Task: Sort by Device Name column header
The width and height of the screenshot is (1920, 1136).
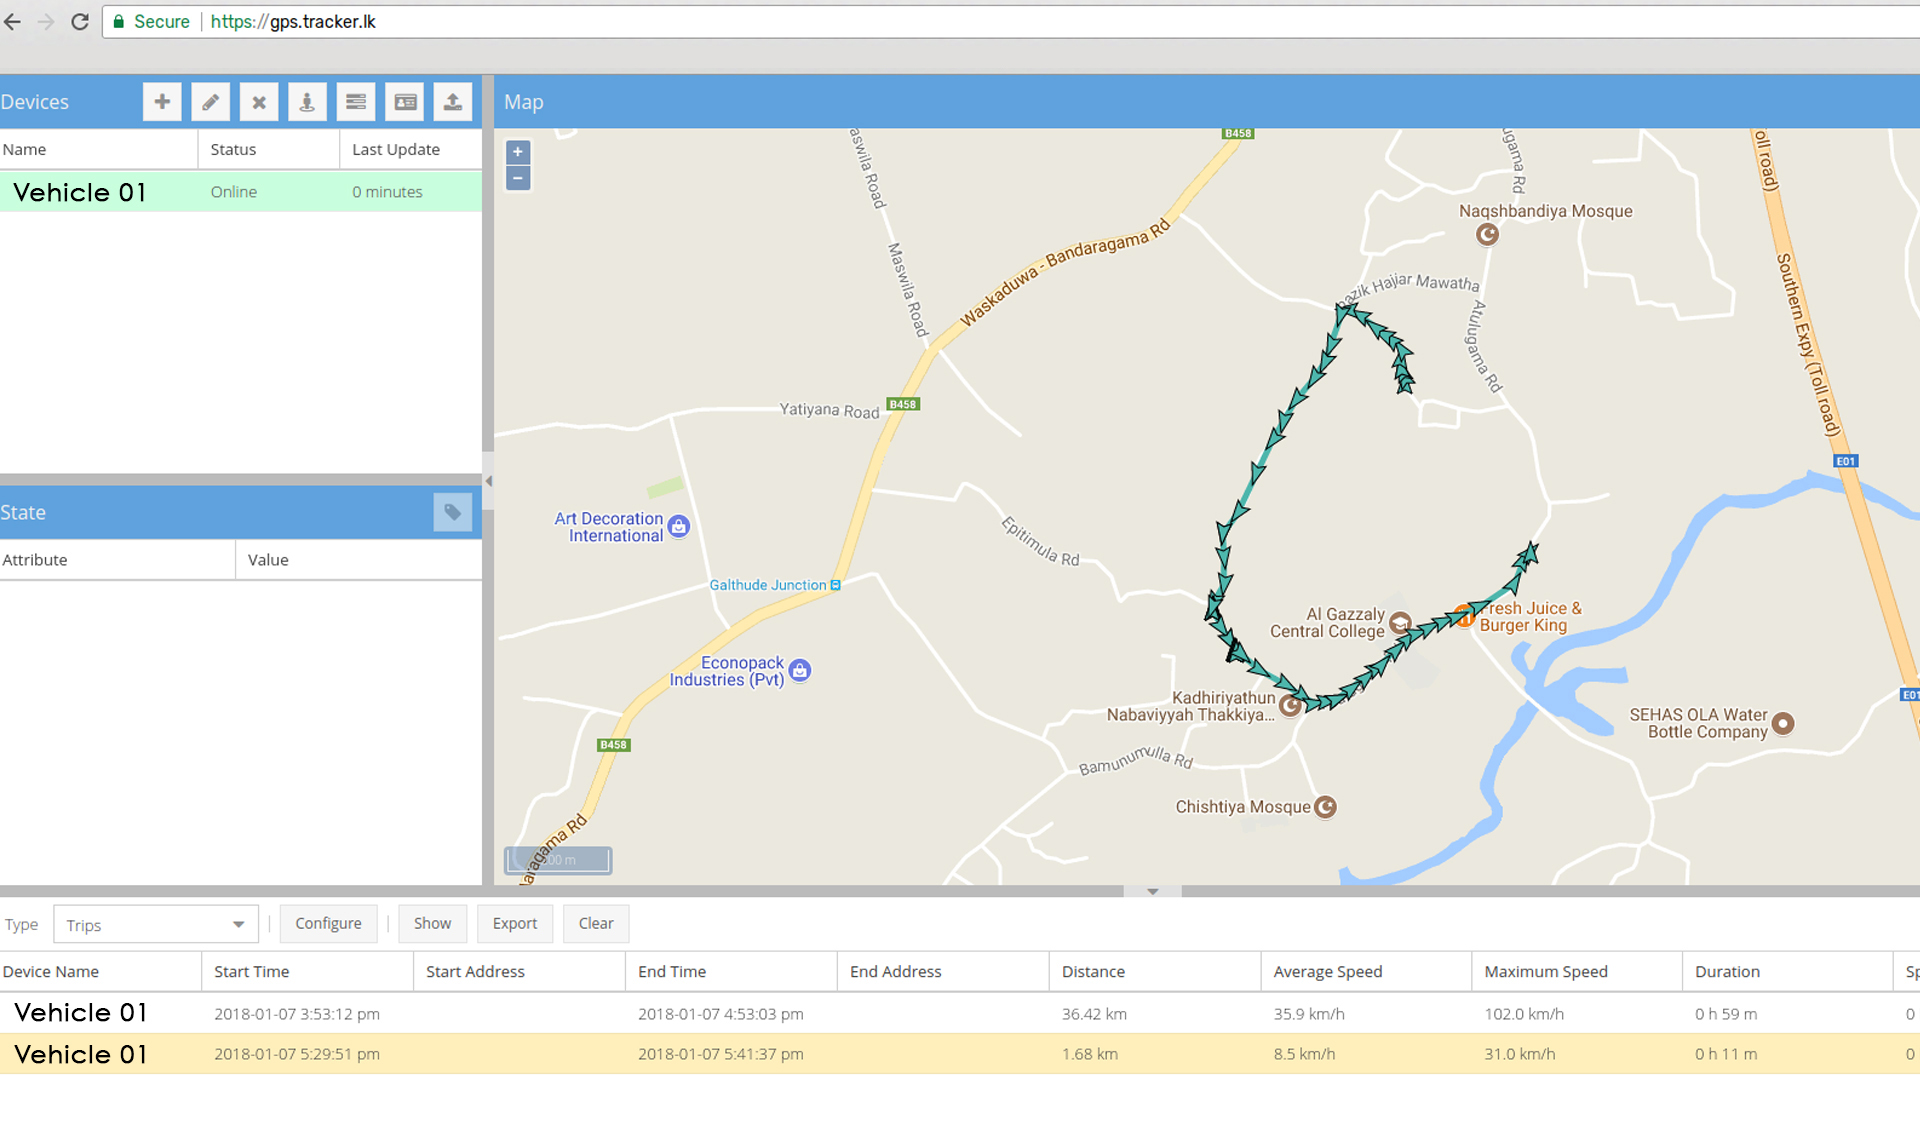Action: point(100,971)
